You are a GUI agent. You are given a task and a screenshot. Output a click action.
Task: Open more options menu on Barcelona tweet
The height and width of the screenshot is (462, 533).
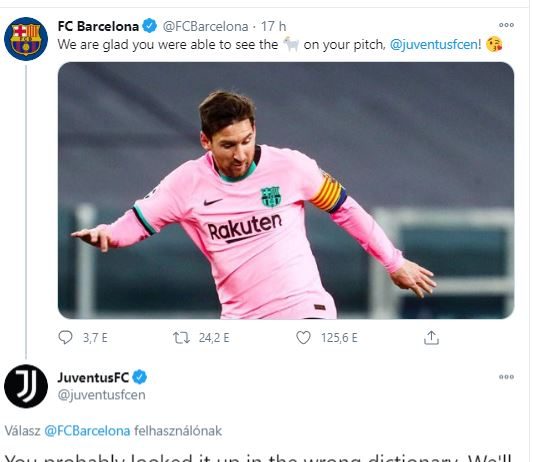click(506, 25)
